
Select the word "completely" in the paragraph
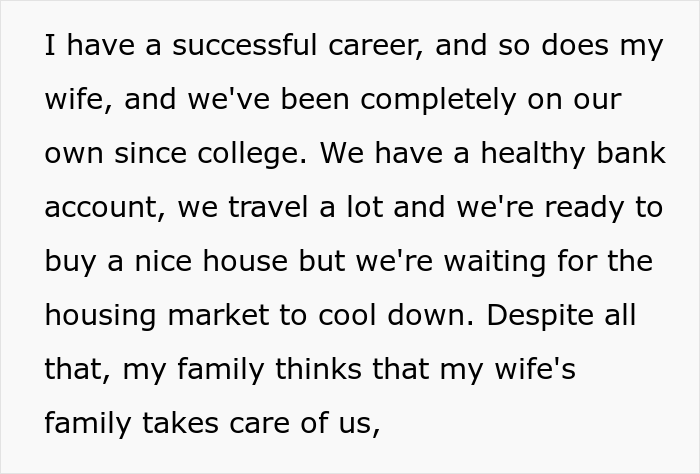pos(438,100)
